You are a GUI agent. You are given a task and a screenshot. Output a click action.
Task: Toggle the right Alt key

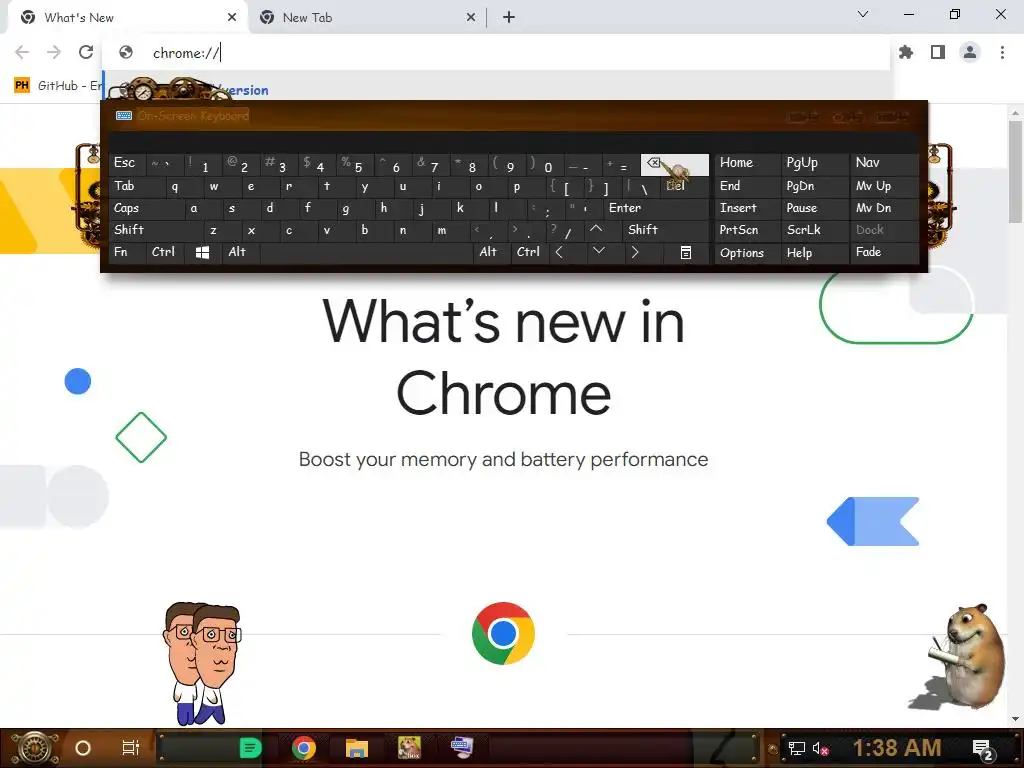click(490, 252)
